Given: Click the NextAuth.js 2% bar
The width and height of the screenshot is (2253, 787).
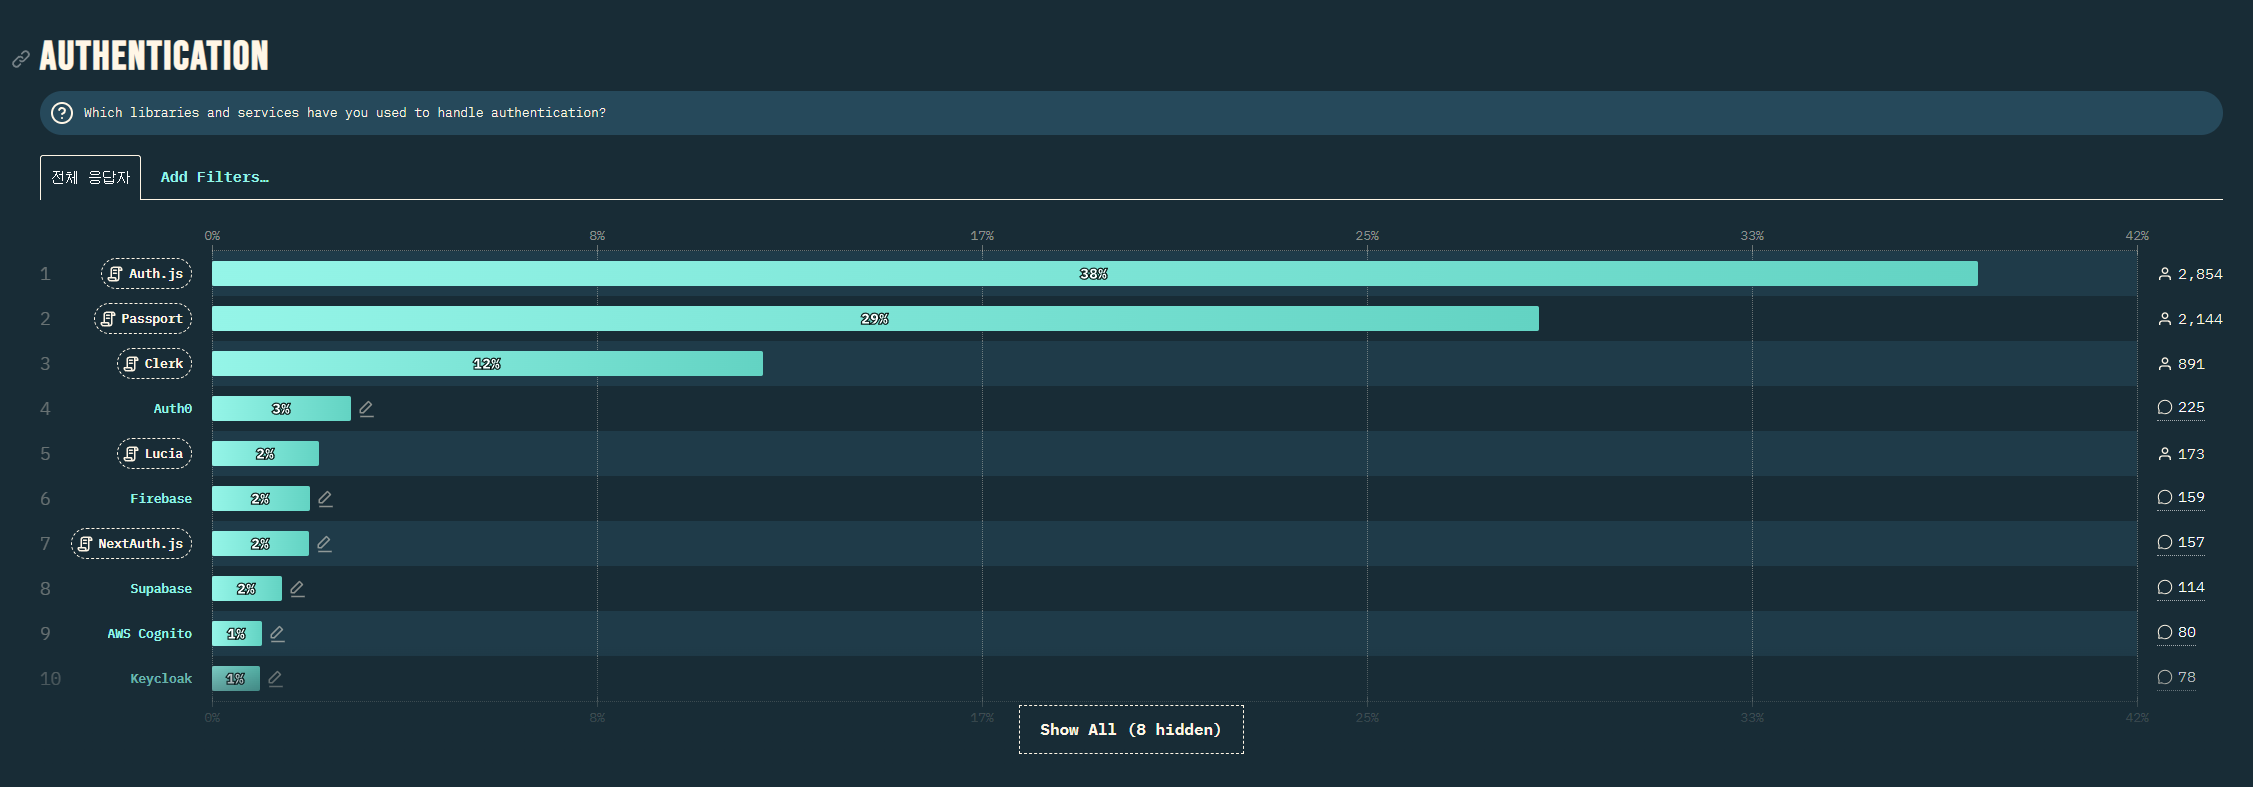Looking at the screenshot, I should 260,544.
